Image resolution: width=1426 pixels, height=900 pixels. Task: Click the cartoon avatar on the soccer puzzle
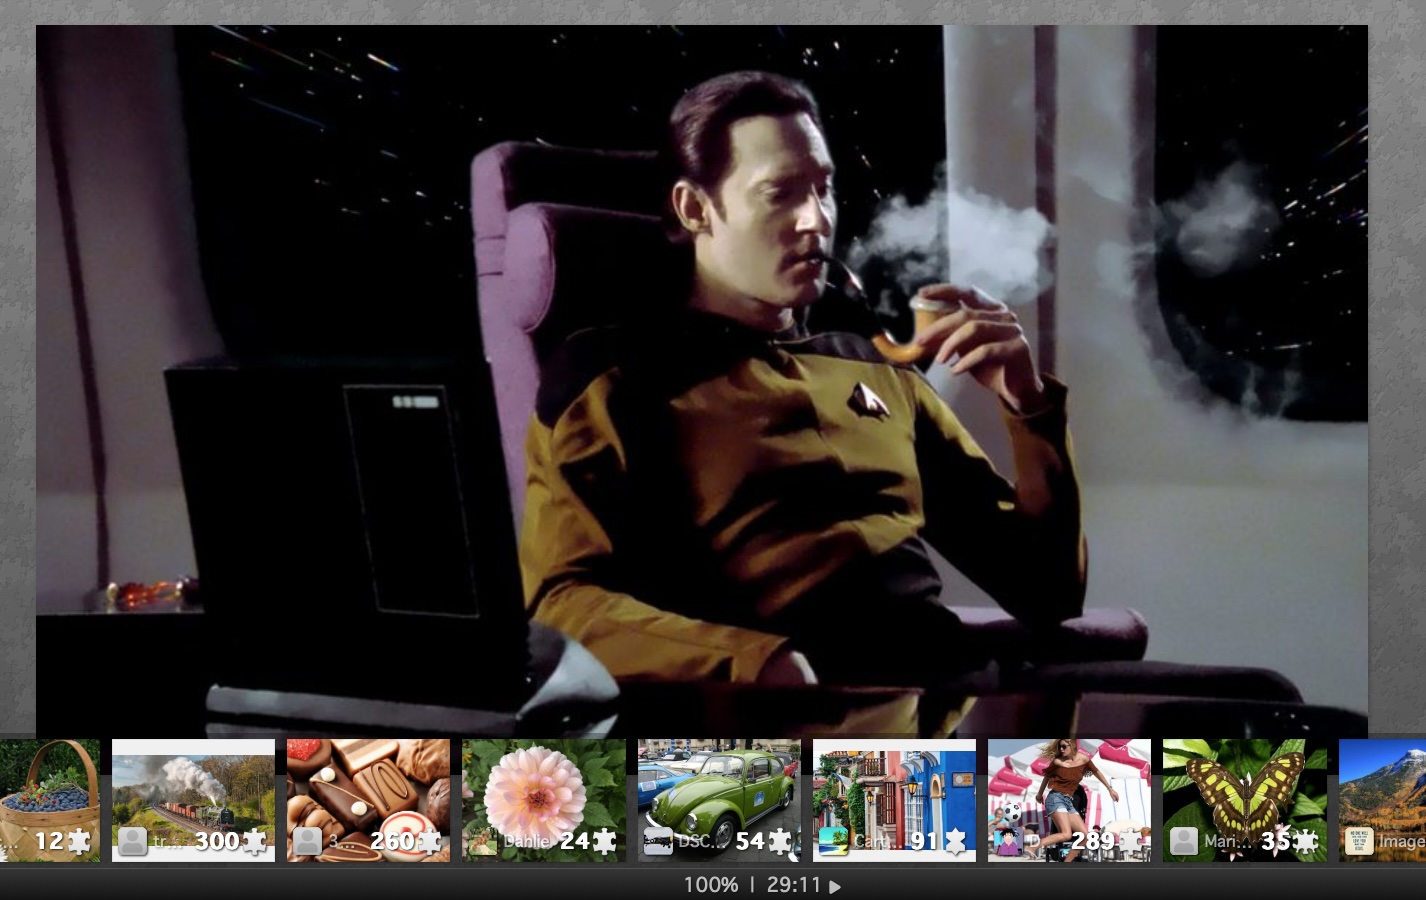1008,842
